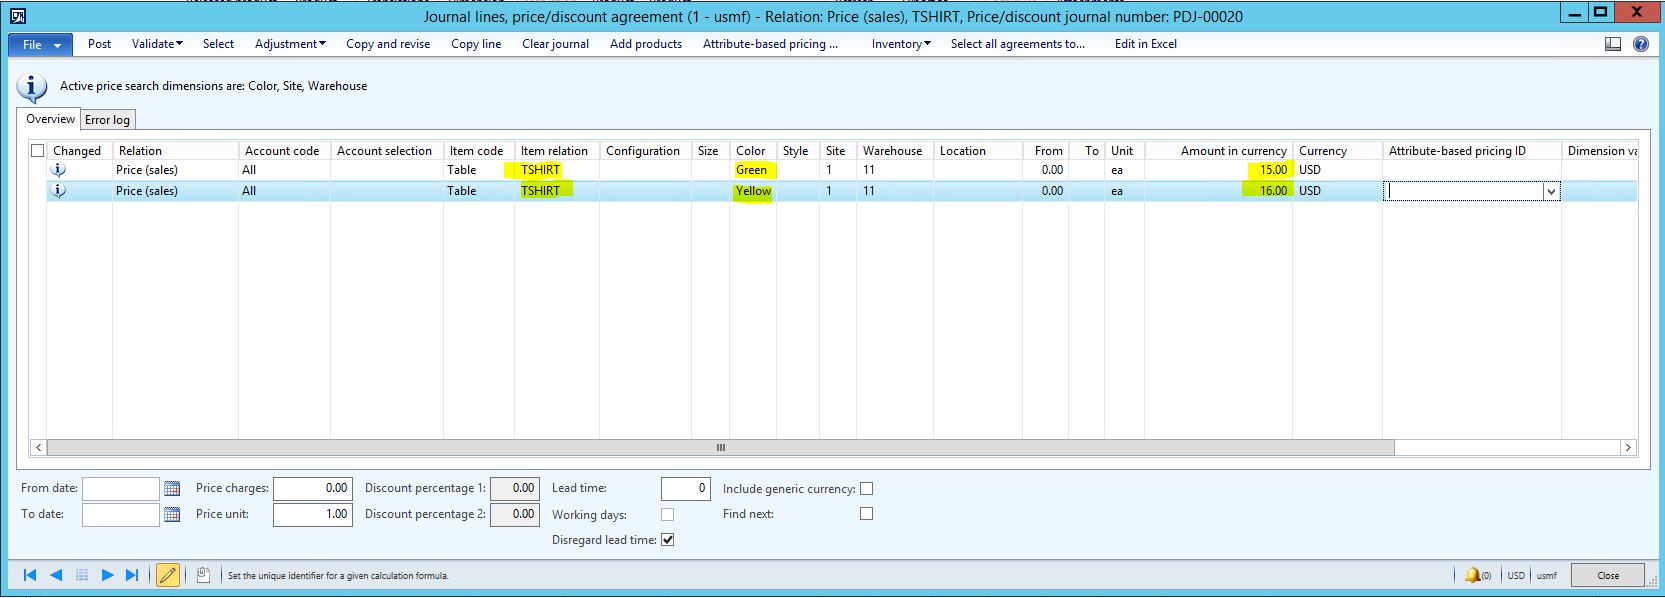Viewport: 1665px width, 598px height.
Task: Expand the Inventory dropdown menu
Action: point(900,44)
